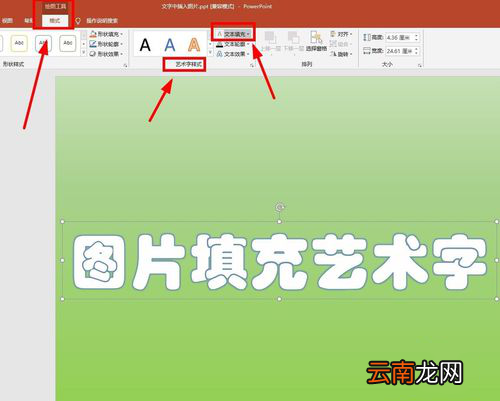
Task: Click the rotation handle above the text box
Action: (280, 207)
